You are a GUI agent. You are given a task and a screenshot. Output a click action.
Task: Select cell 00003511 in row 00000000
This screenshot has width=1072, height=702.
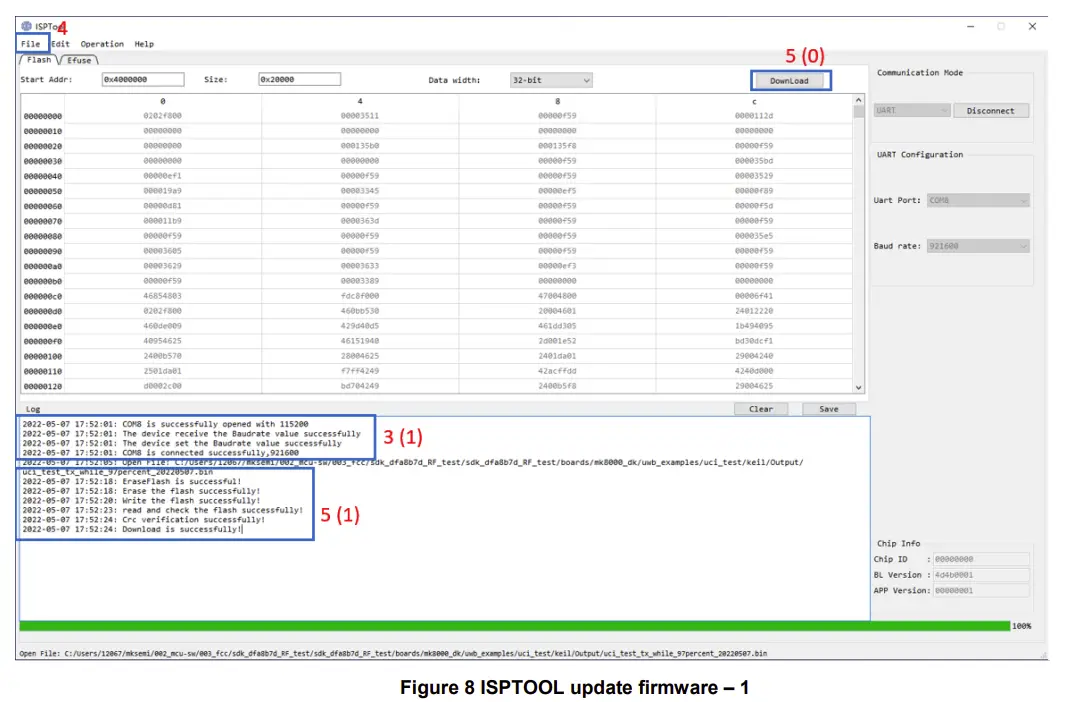pos(360,116)
